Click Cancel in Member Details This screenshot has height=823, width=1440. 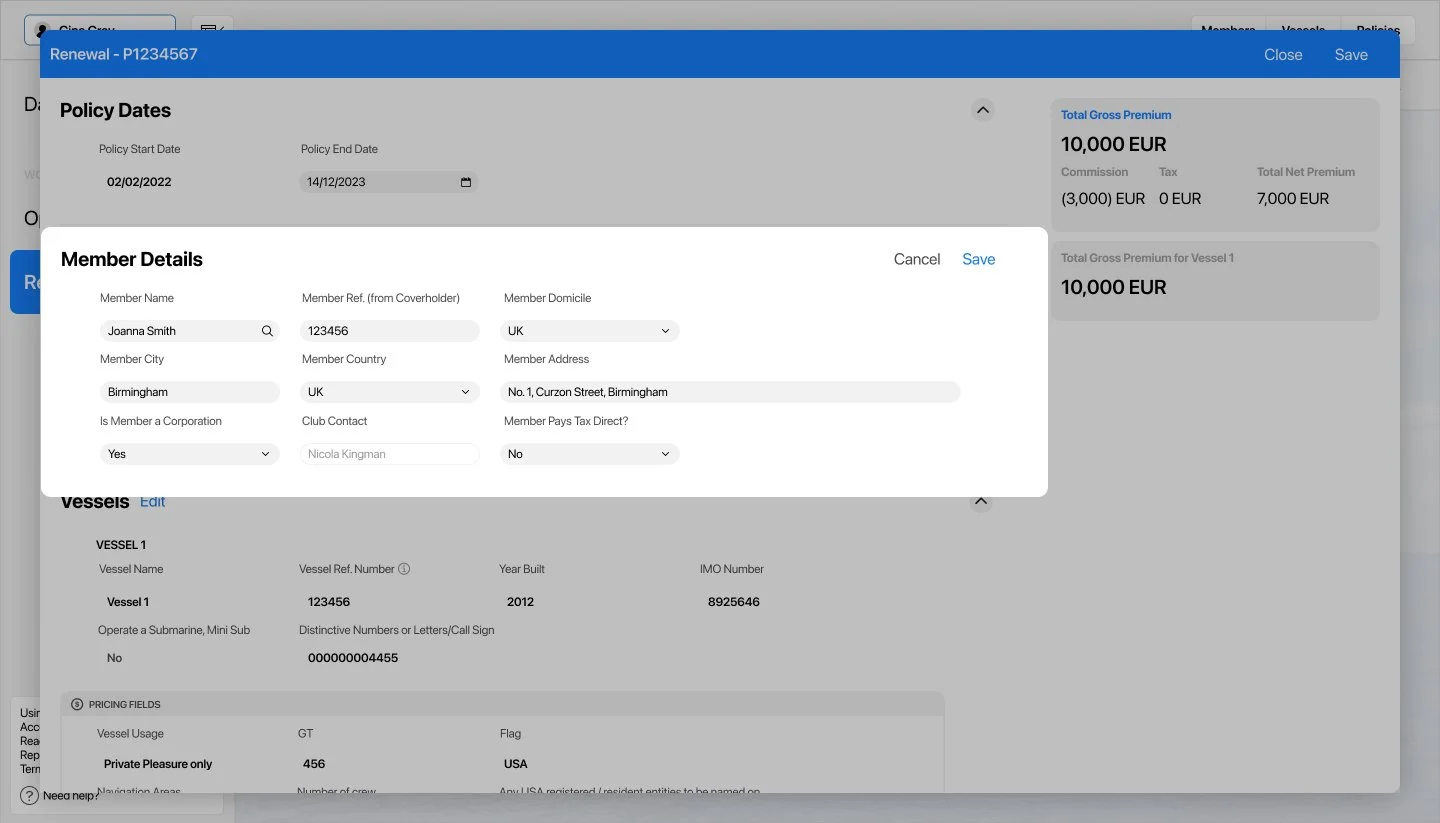point(917,259)
